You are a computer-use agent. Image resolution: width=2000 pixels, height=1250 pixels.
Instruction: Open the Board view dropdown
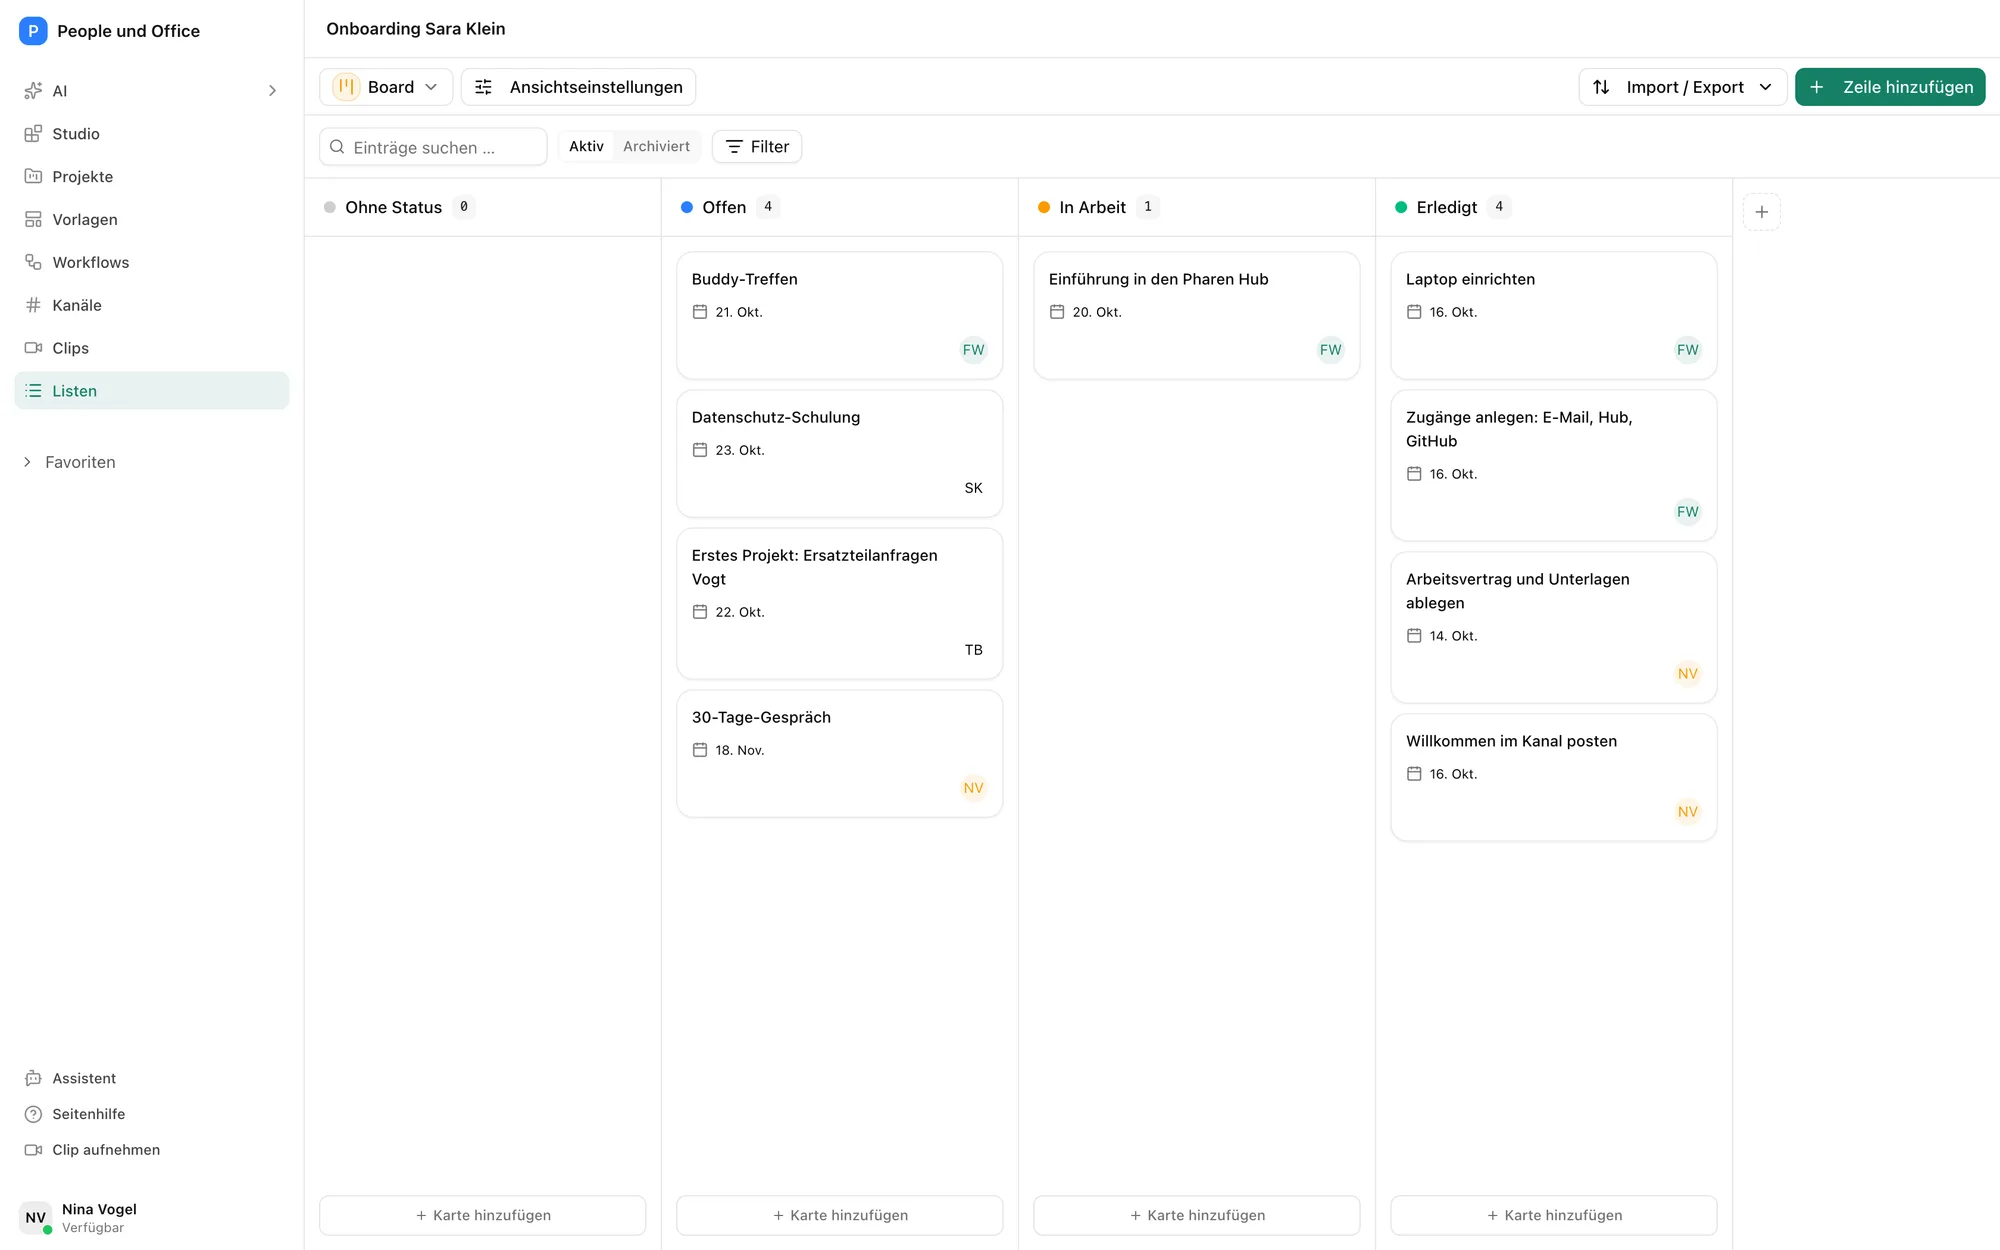coord(386,87)
